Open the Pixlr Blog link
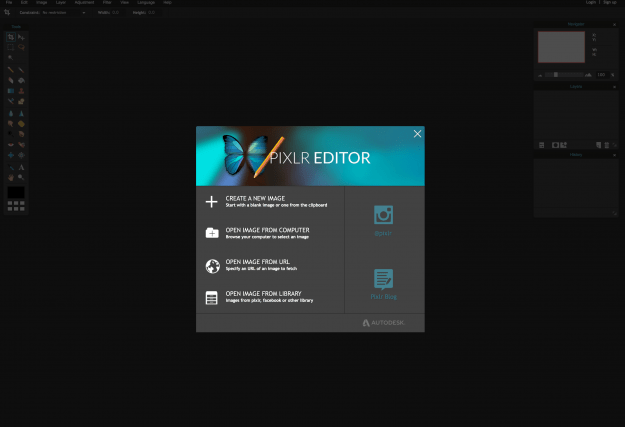The image size is (625, 427). (x=383, y=284)
